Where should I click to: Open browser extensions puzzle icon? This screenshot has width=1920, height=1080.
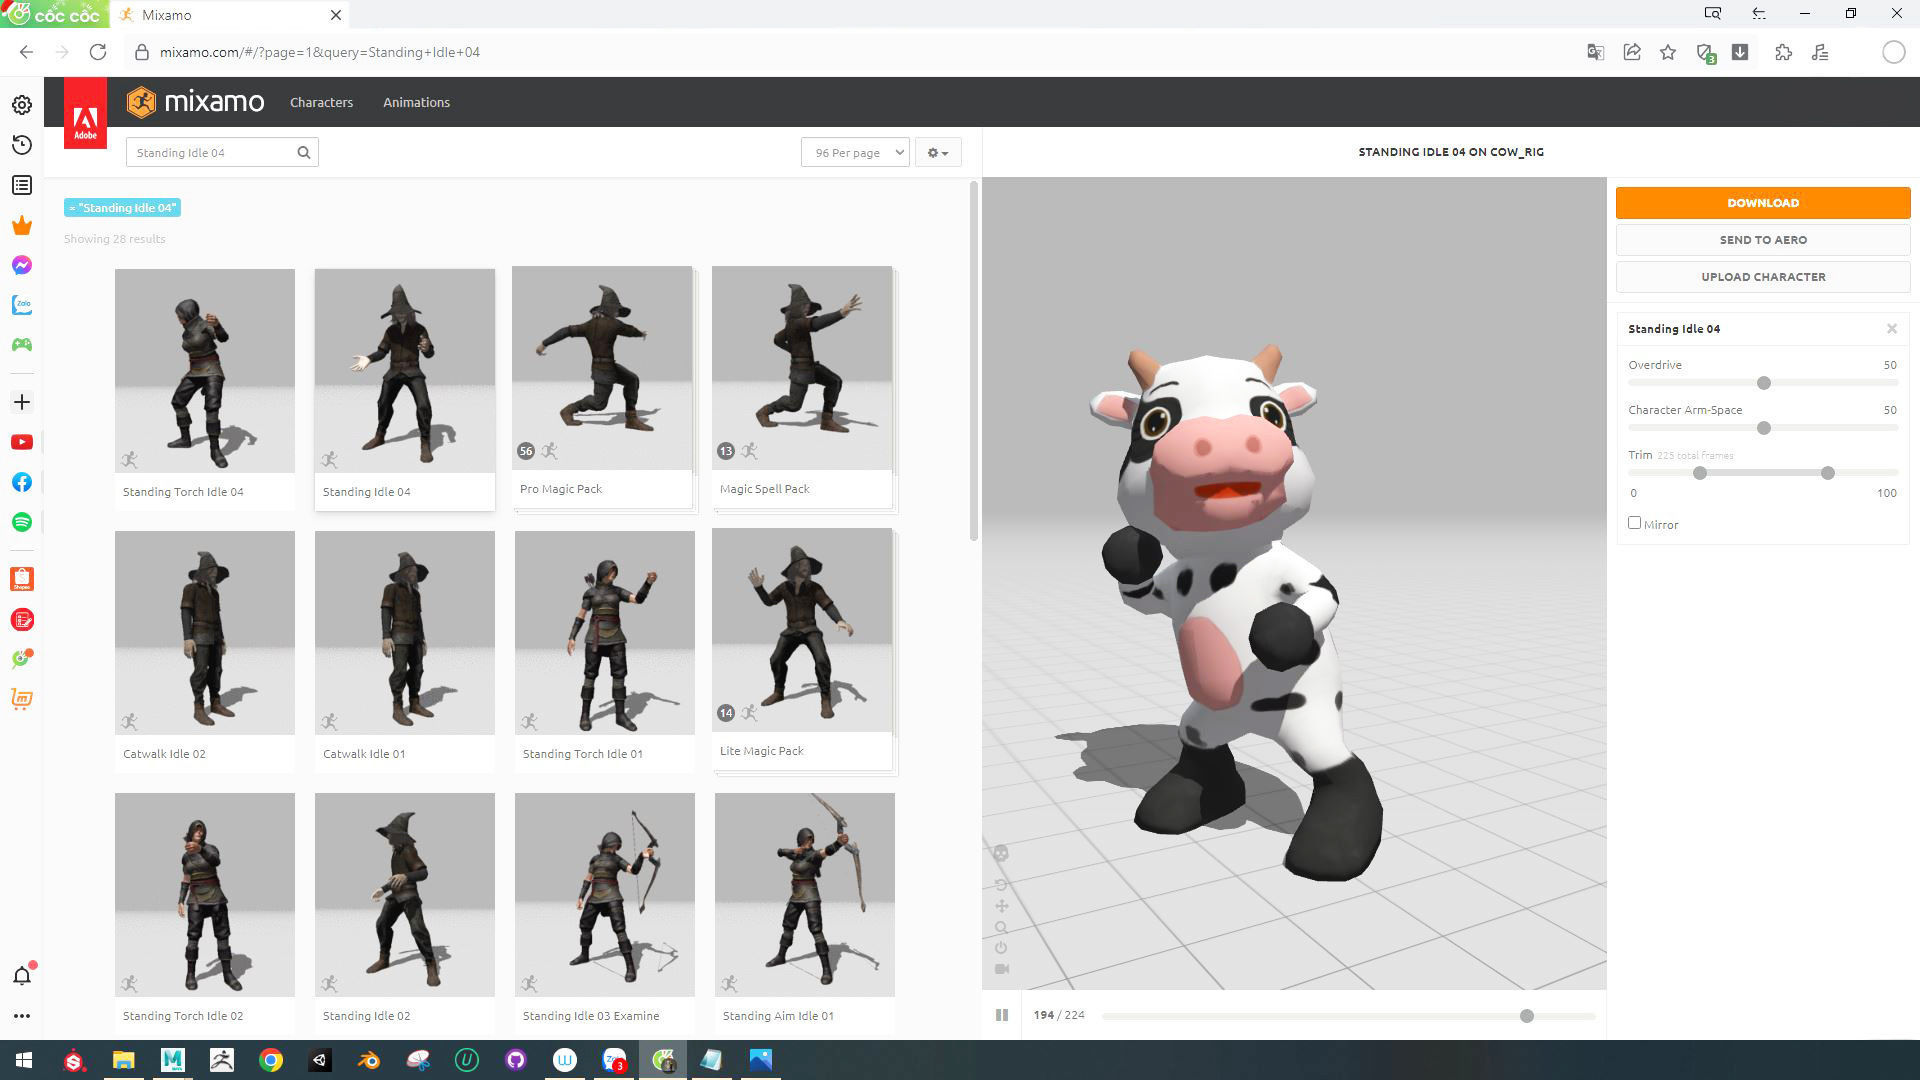click(1783, 52)
